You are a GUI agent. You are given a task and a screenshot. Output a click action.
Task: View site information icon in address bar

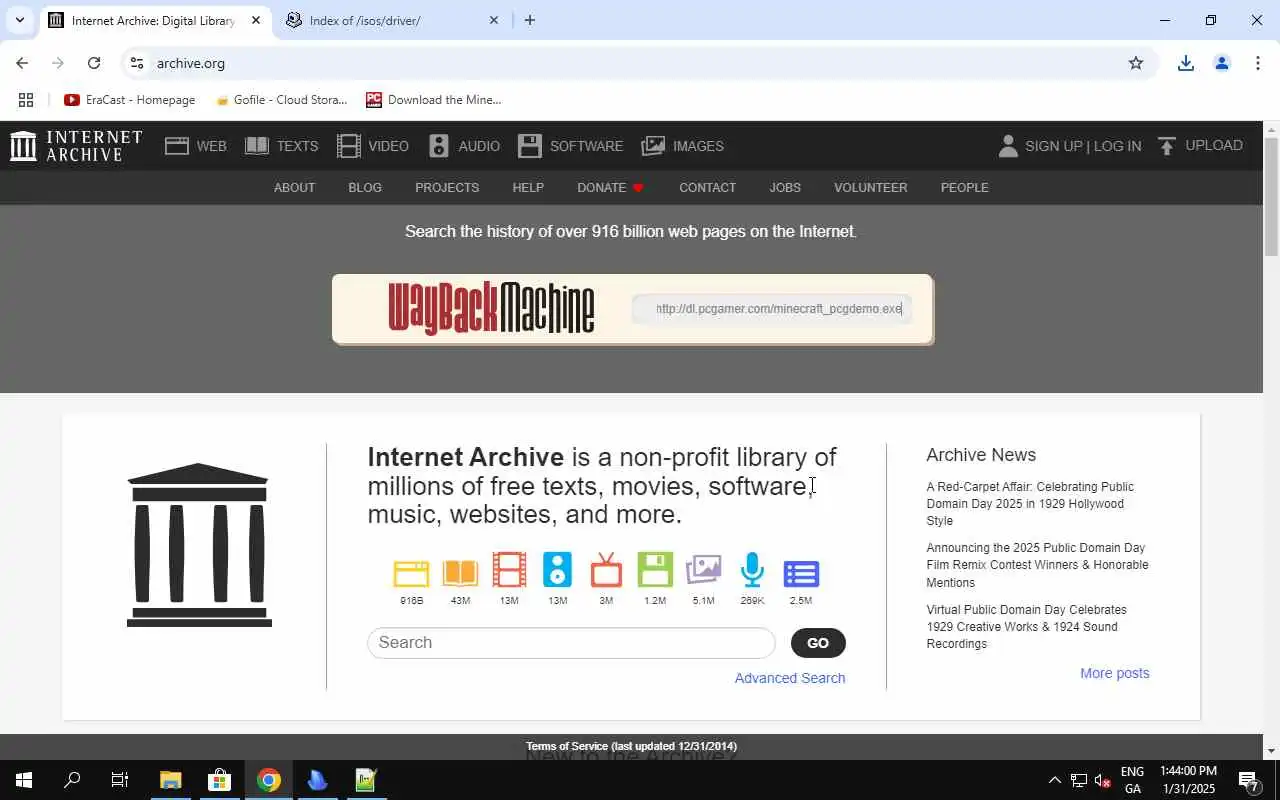tap(137, 63)
